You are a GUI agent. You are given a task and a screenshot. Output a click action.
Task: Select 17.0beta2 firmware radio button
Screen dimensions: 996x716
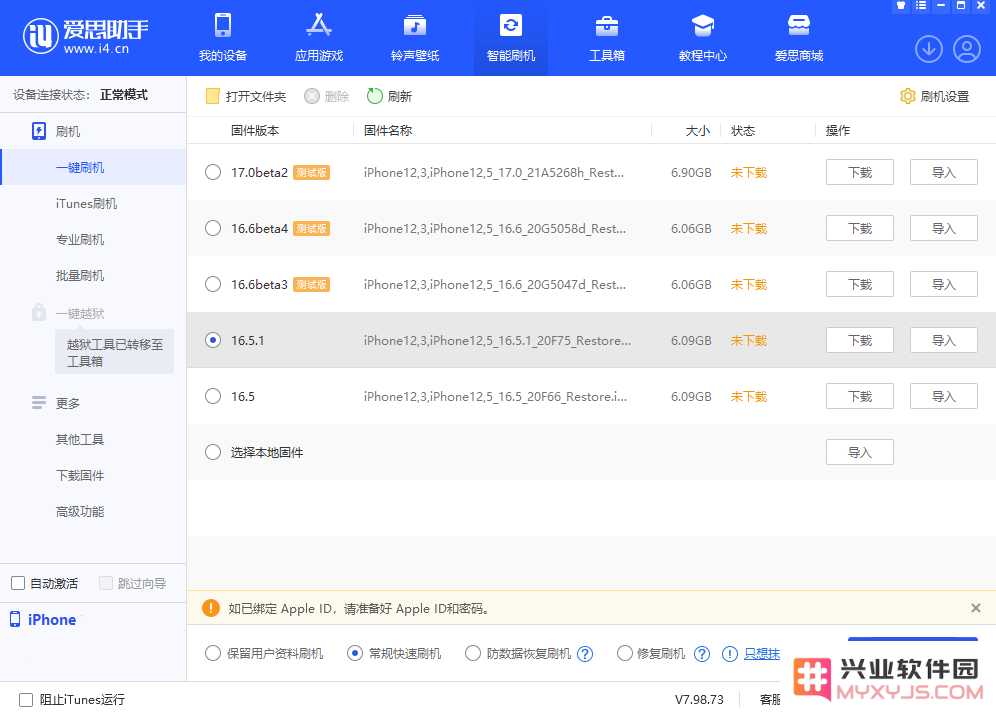click(x=213, y=172)
